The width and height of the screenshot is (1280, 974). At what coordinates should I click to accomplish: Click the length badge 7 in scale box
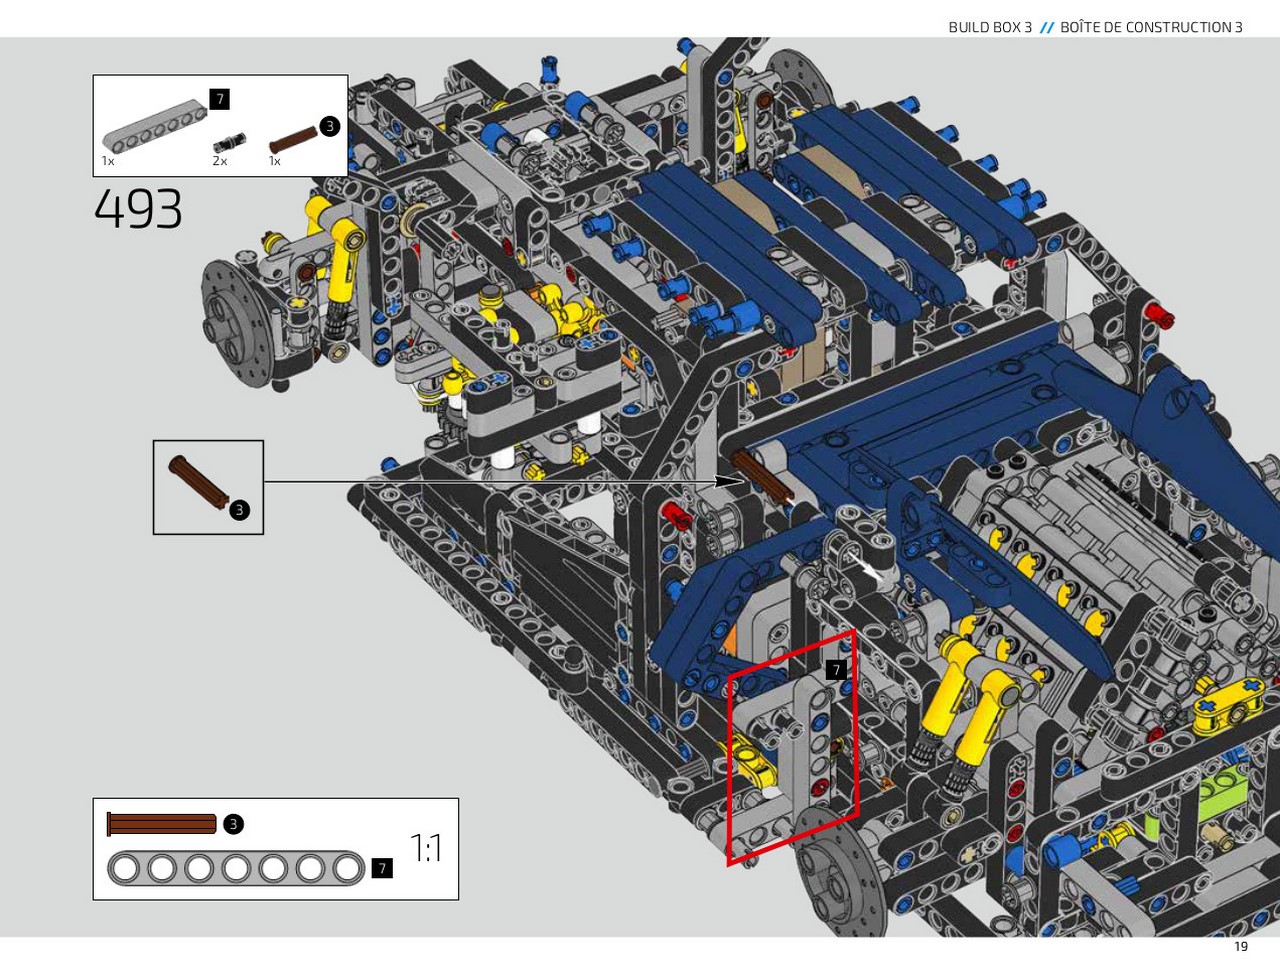pos(381,868)
